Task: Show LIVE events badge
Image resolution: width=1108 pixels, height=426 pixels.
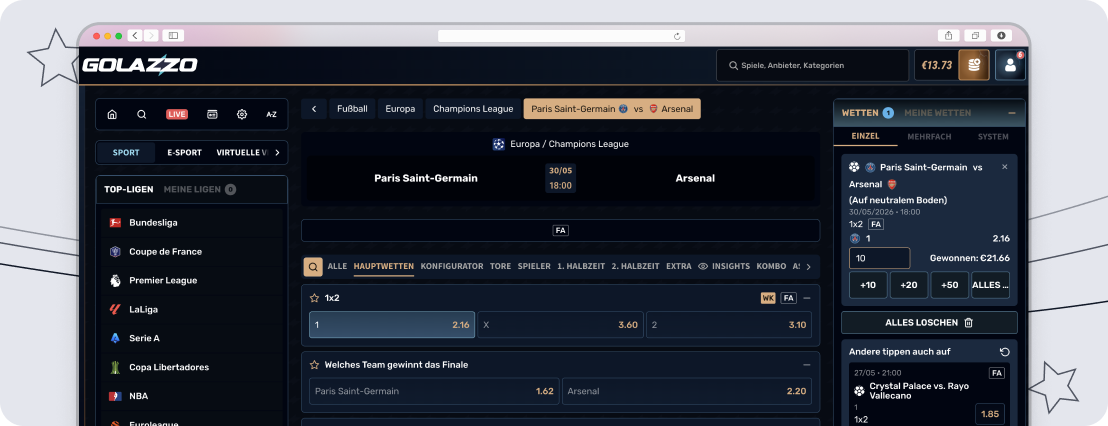Action: [x=177, y=114]
